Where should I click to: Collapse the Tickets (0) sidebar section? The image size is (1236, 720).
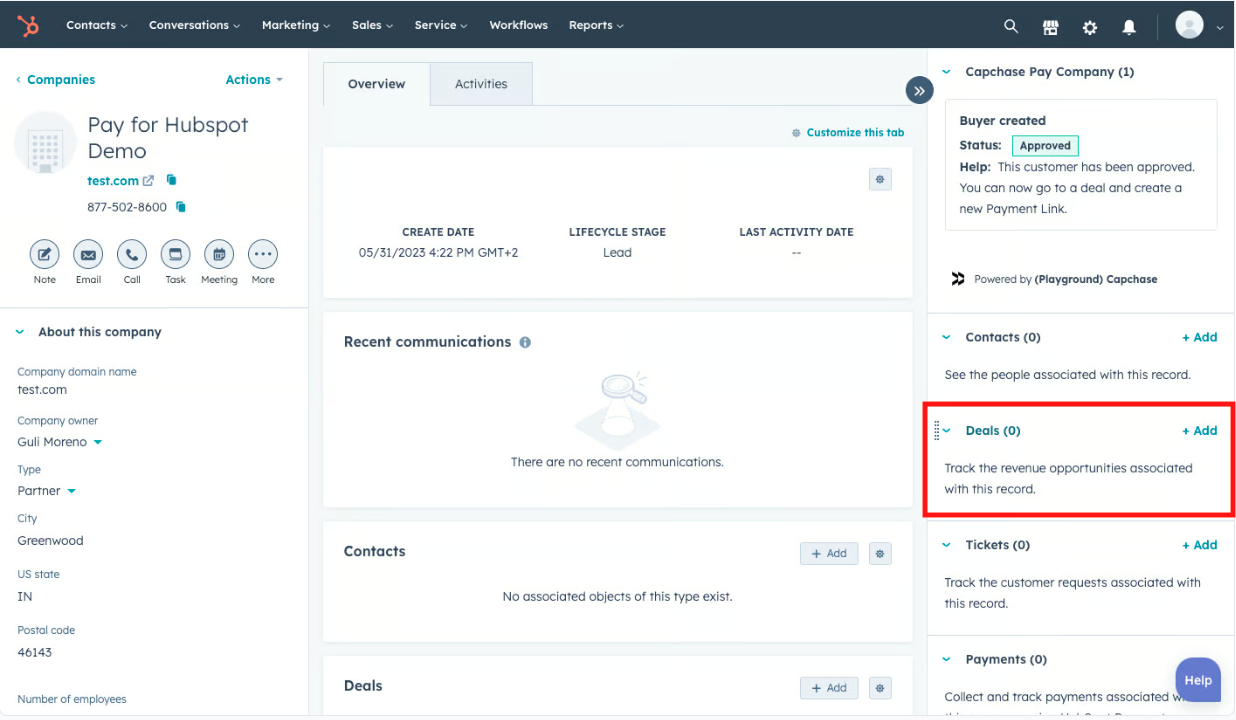coord(947,545)
